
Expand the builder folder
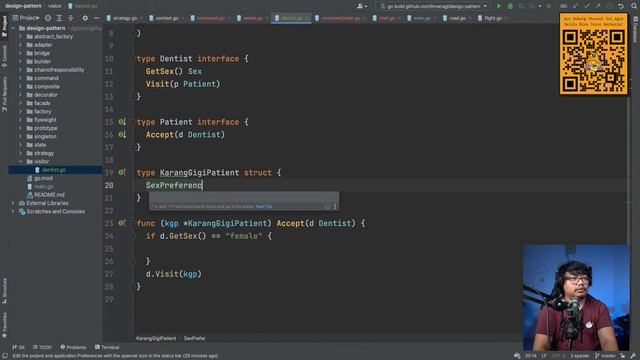[x=20, y=61]
